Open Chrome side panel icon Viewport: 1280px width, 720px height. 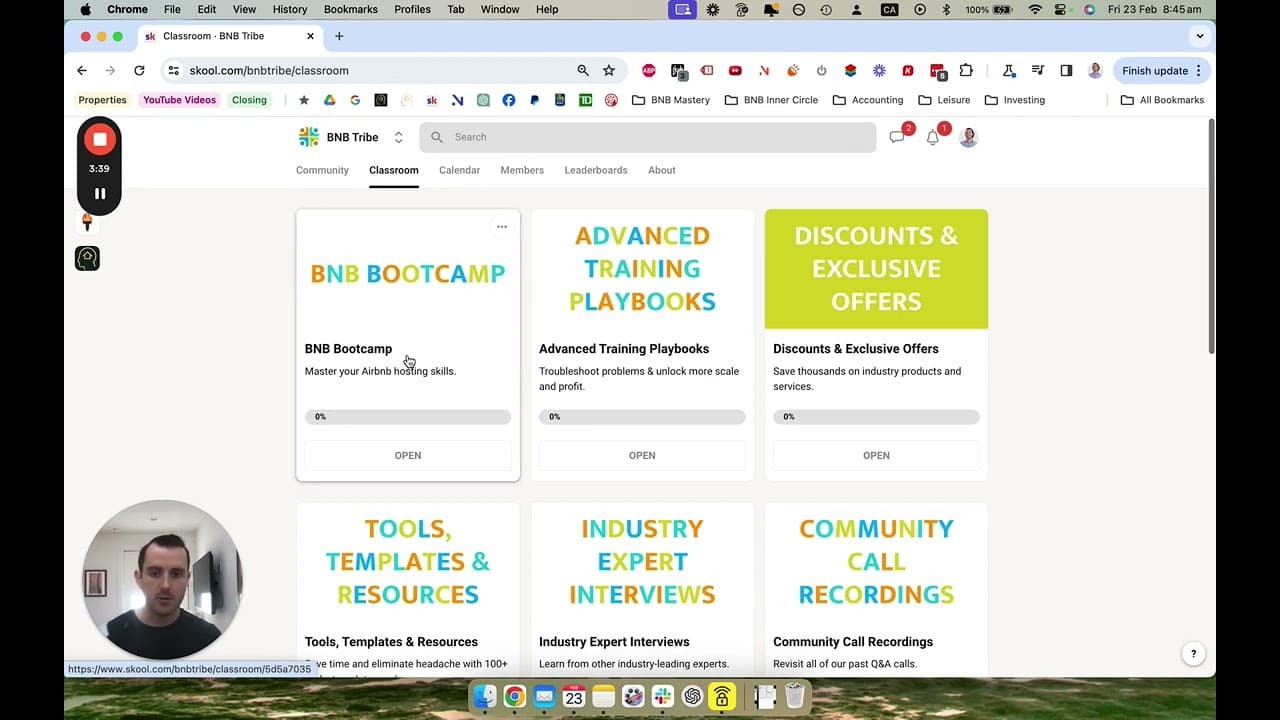click(1066, 71)
